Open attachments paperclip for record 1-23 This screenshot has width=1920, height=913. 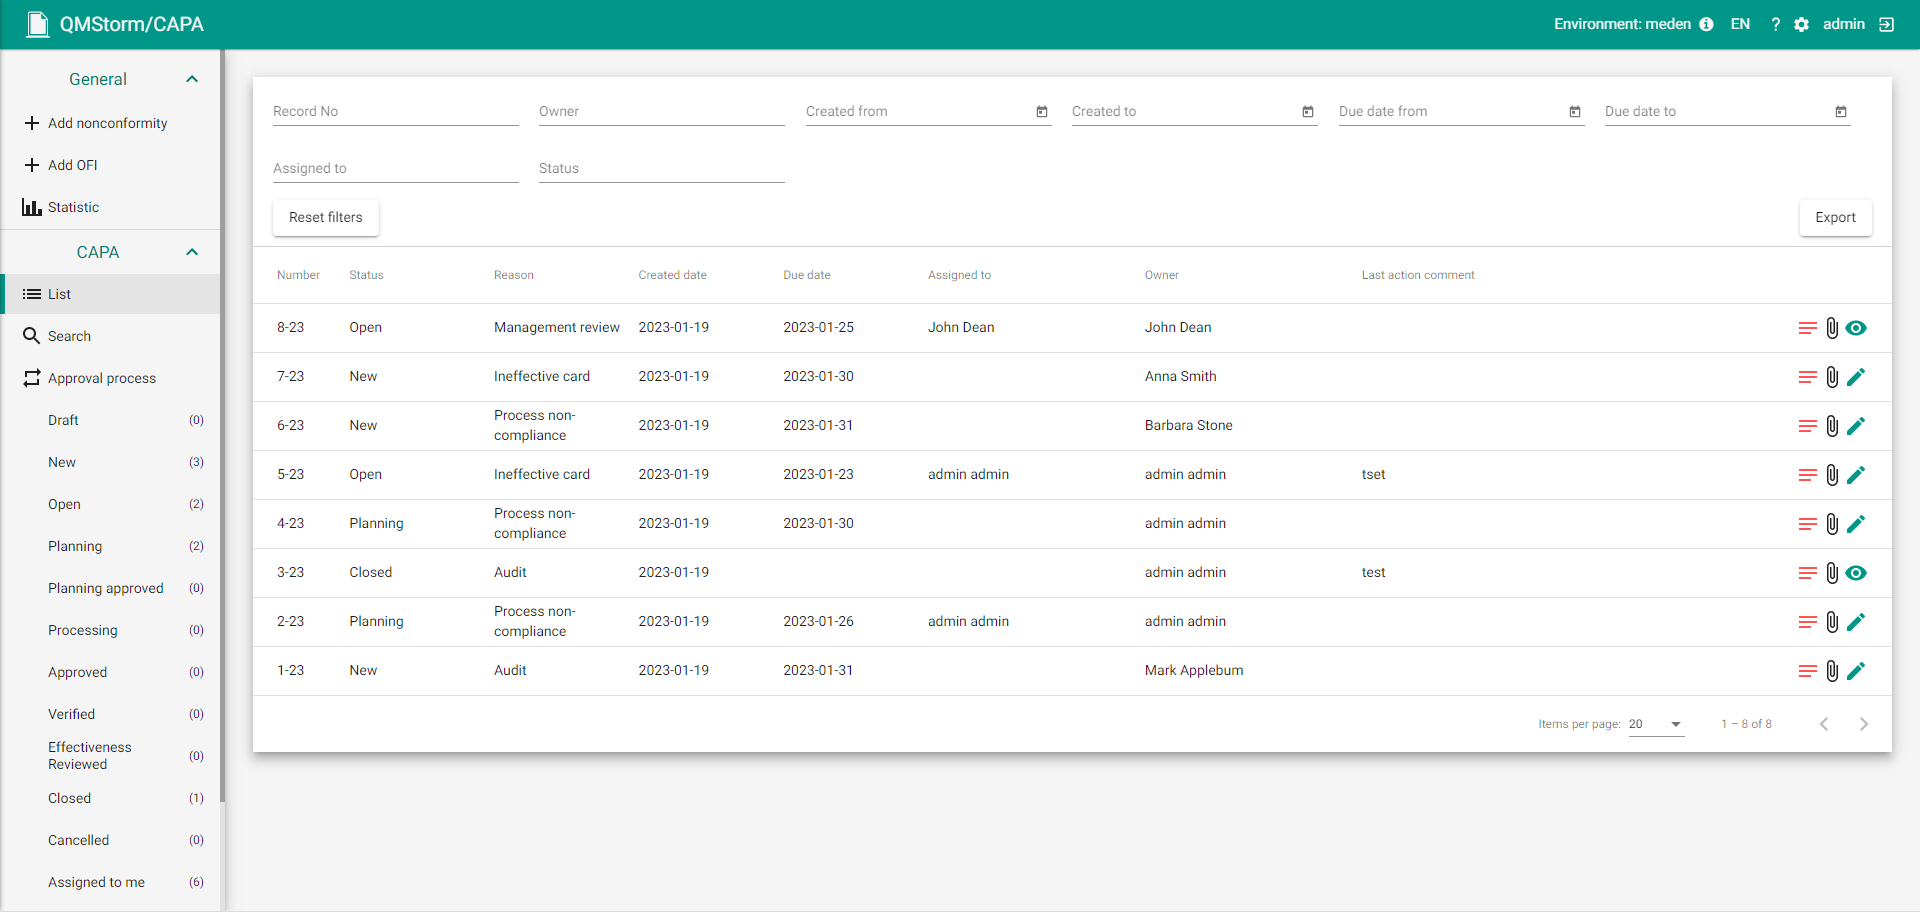coord(1832,671)
